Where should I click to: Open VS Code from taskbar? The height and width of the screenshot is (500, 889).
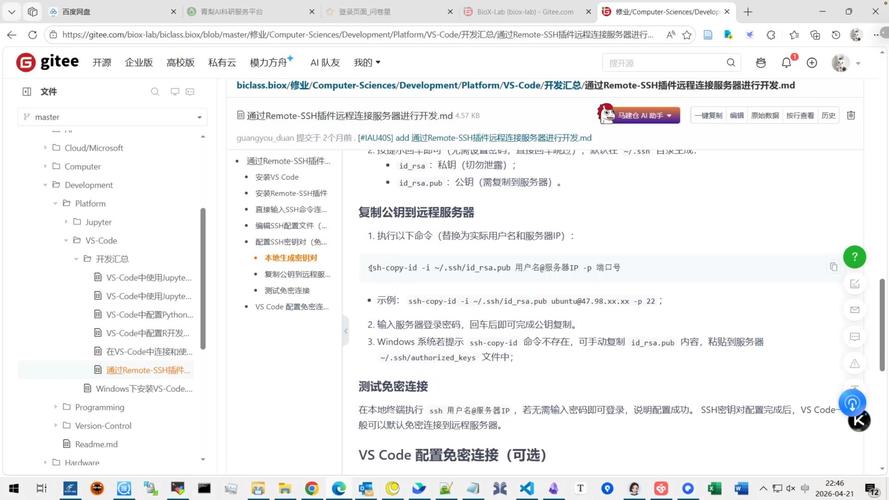pos(527,488)
